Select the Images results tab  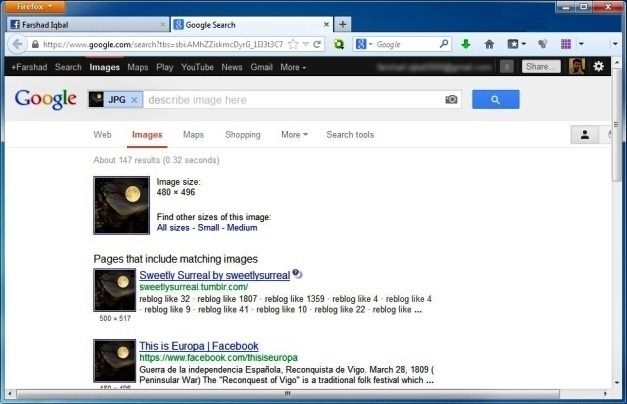tap(147, 135)
